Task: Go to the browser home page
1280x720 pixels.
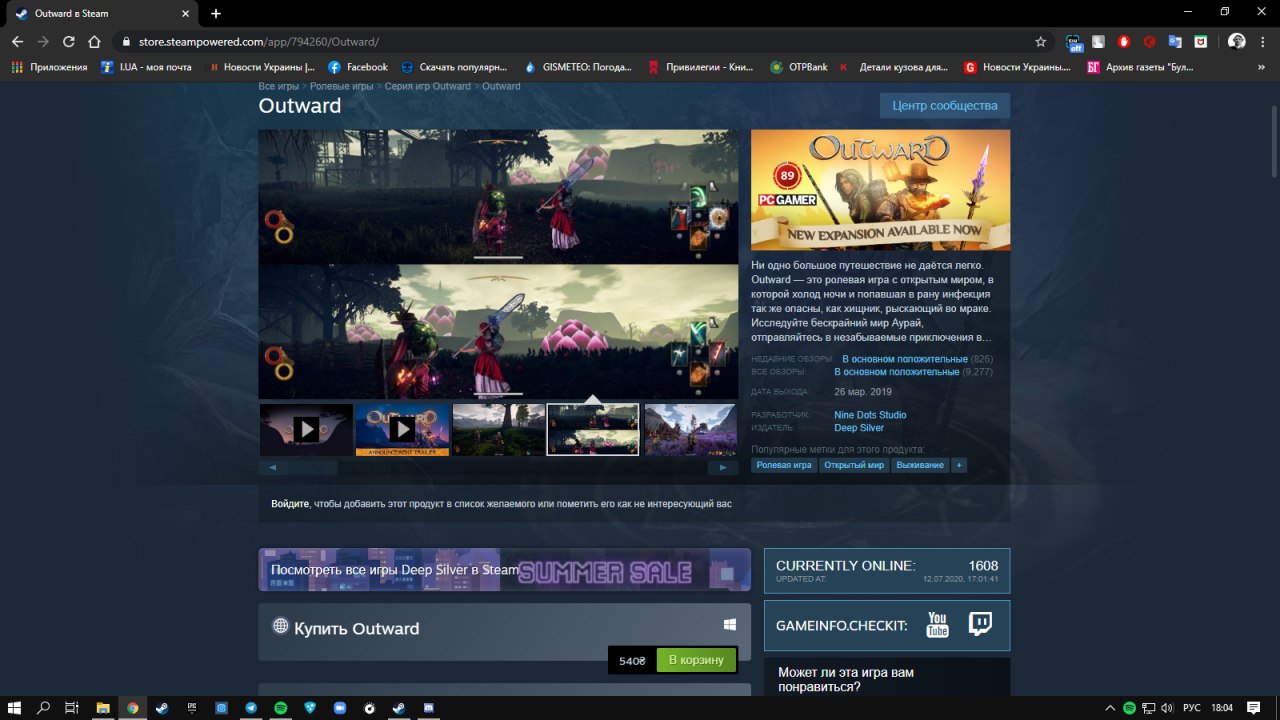Action: coord(95,42)
